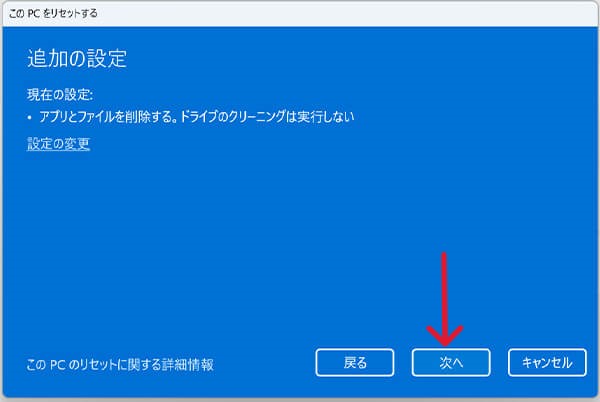
Task: Click the 次へ button
Action: 451,362
